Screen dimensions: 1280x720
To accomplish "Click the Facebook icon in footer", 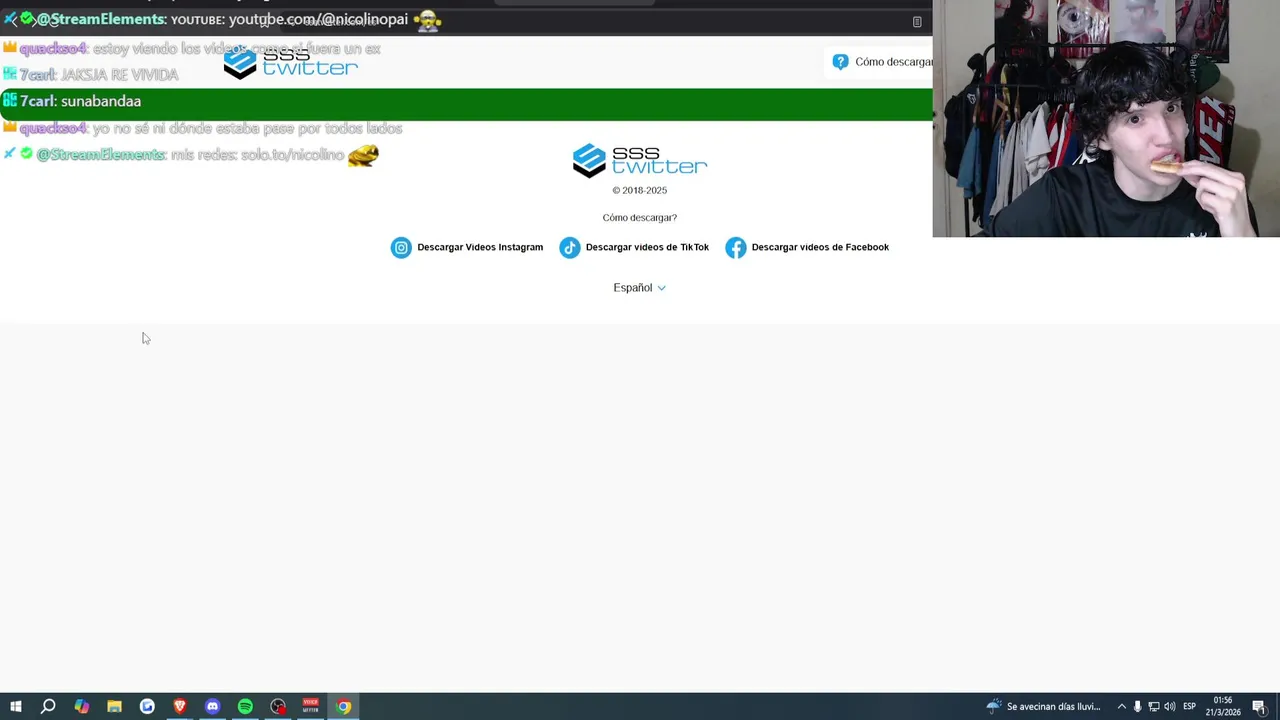I will [x=736, y=248].
